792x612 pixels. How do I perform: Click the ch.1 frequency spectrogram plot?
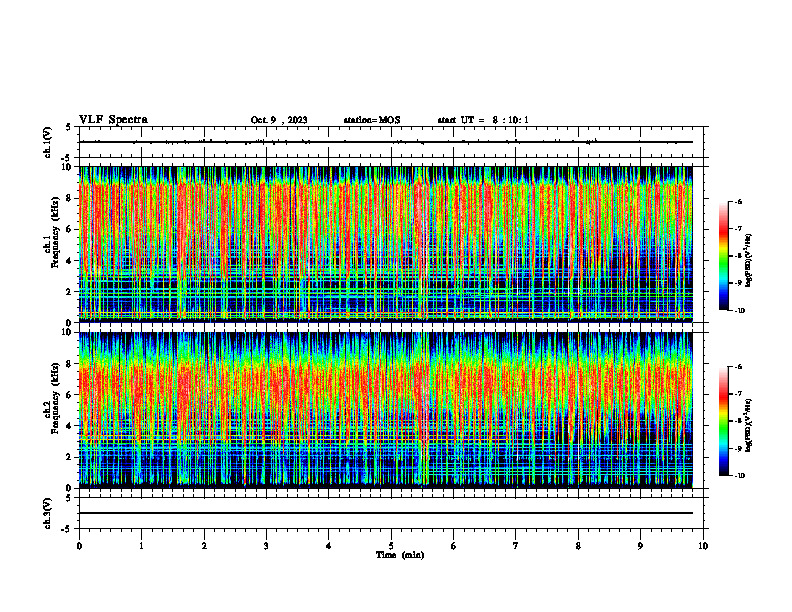point(386,244)
